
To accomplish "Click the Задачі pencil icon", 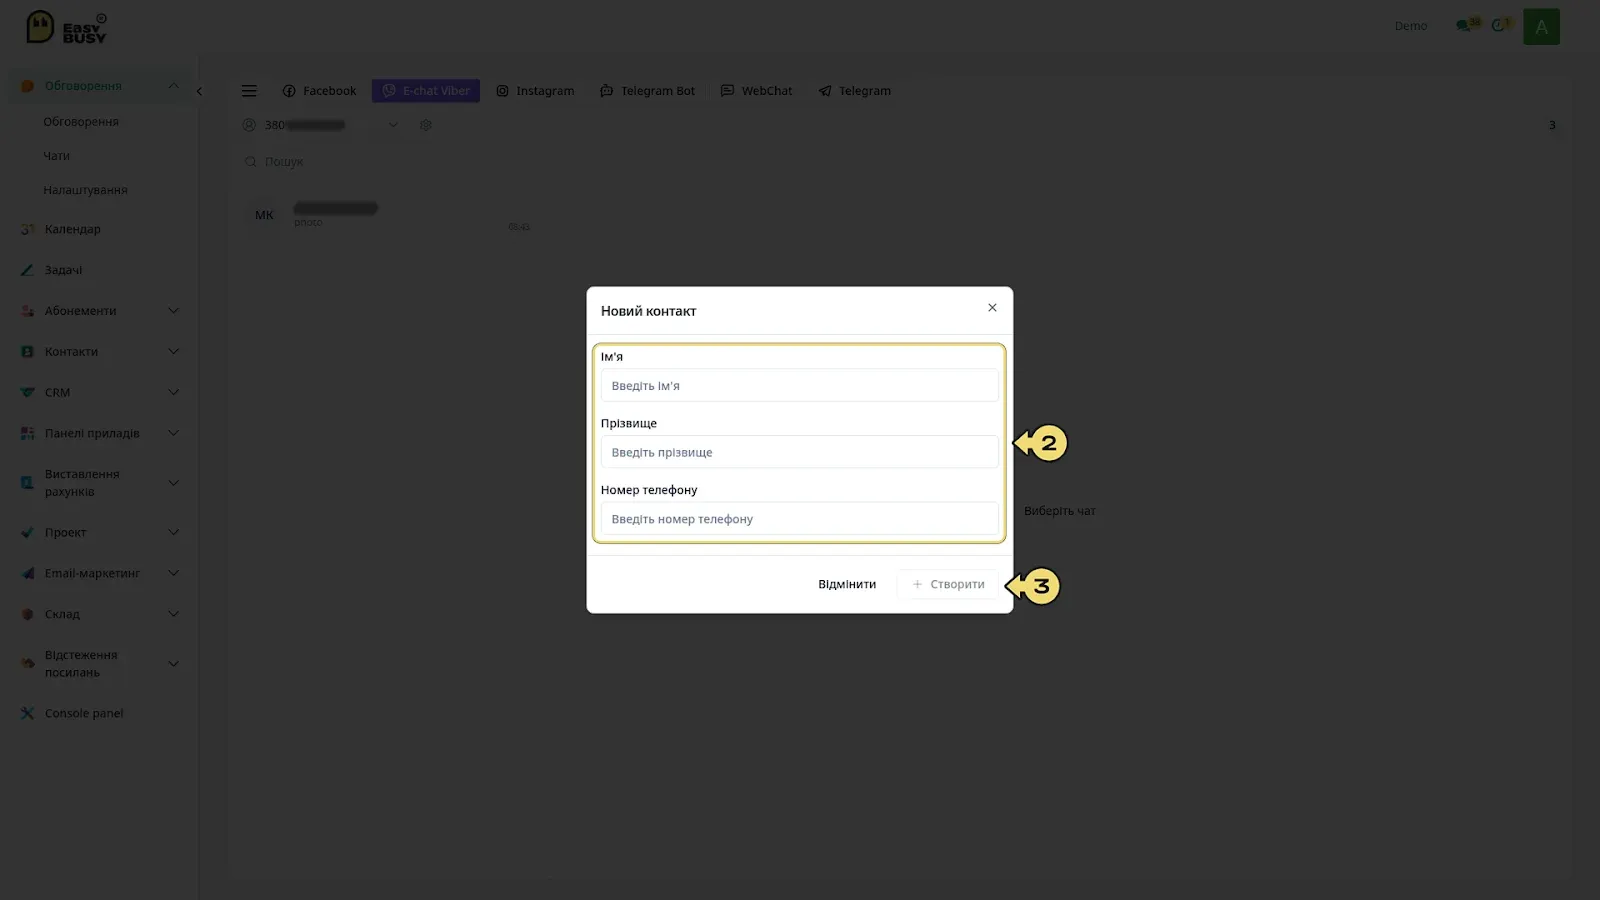I will pos(28,270).
